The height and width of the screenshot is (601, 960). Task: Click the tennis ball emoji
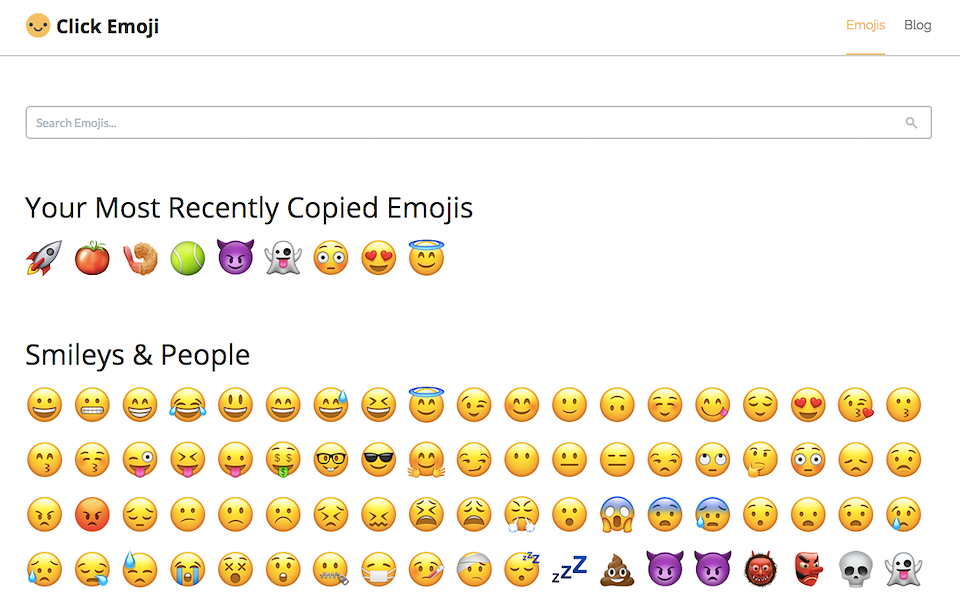[x=187, y=258]
